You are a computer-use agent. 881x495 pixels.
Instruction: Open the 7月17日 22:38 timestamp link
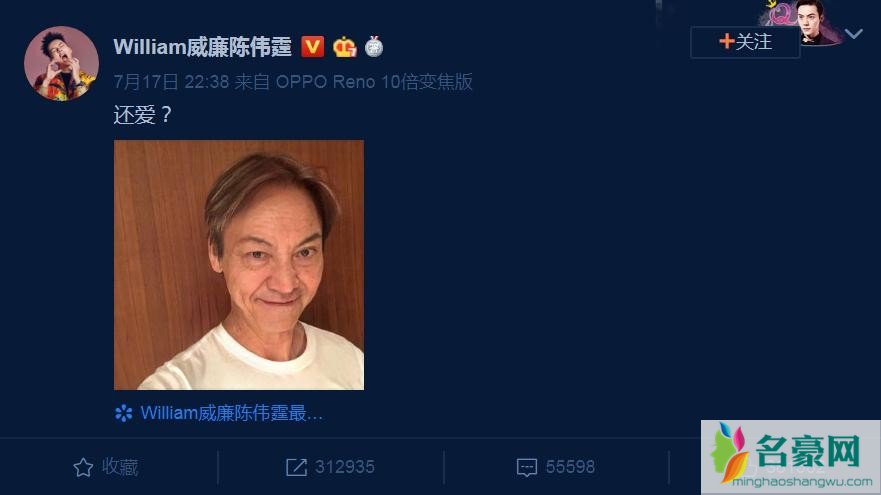(x=171, y=82)
